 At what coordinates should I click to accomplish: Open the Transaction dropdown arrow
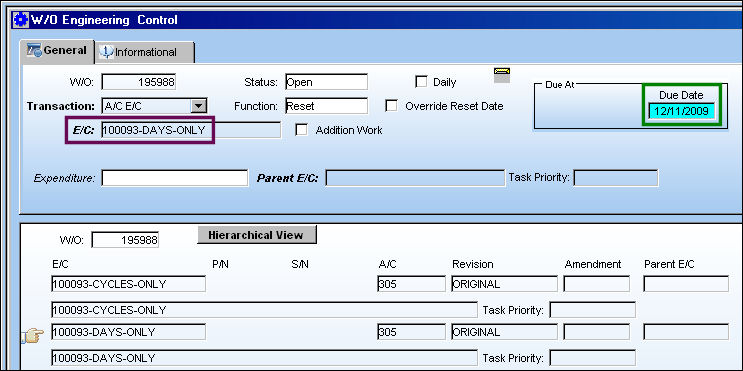pyautogui.click(x=198, y=106)
